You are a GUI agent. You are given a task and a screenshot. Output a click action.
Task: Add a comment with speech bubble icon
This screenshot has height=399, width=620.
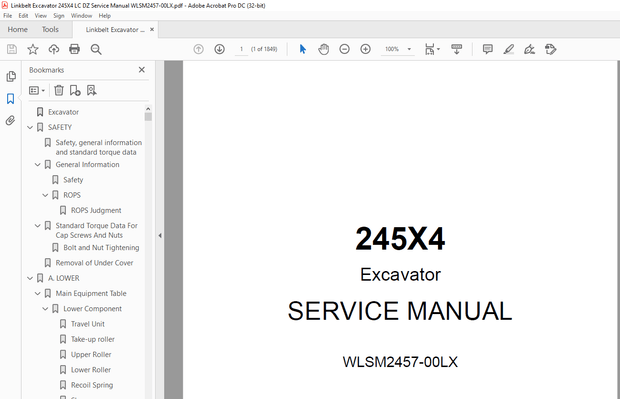(x=488, y=49)
